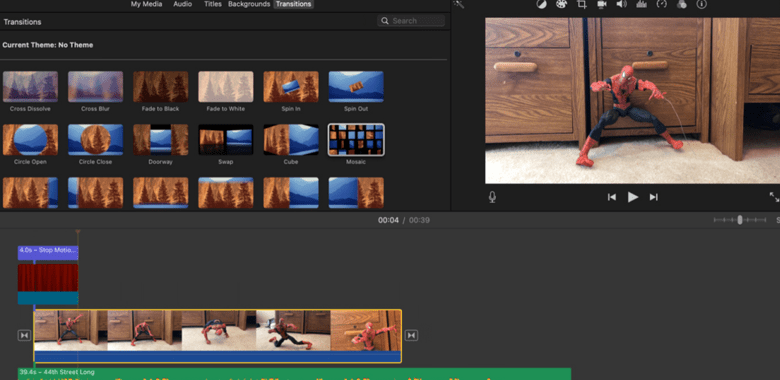Viewport: 780px width, 380px height.
Task: Select the Circle Open transition
Action: pos(30,140)
